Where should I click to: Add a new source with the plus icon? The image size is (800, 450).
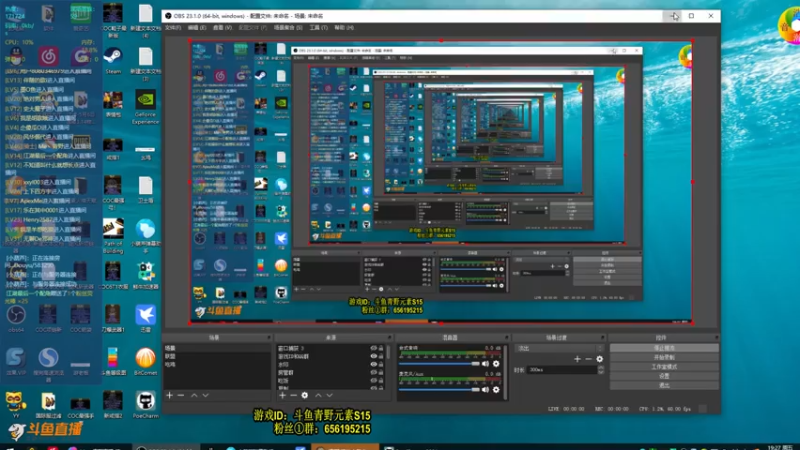282,395
